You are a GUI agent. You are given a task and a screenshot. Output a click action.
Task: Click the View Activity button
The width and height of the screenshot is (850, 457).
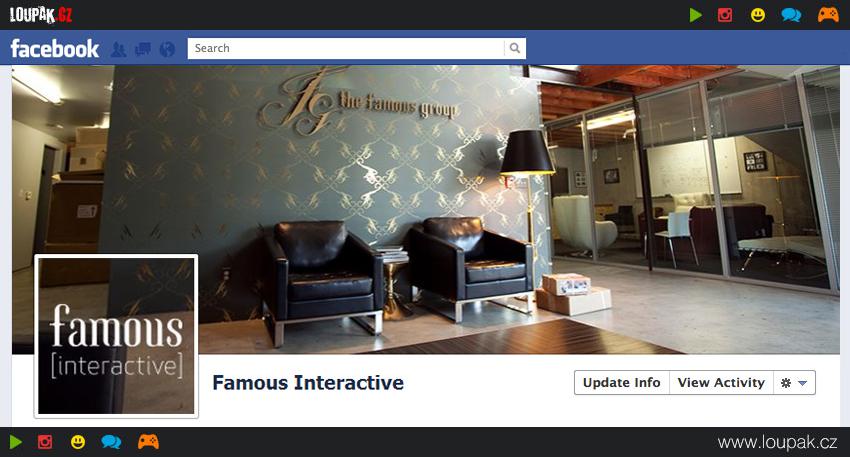point(722,383)
